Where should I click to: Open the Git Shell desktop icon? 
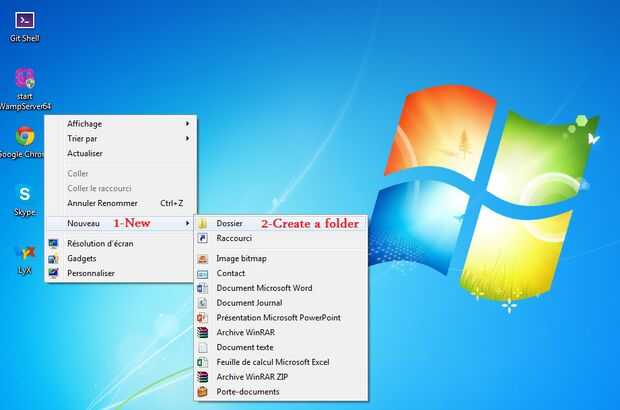click(x=25, y=27)
